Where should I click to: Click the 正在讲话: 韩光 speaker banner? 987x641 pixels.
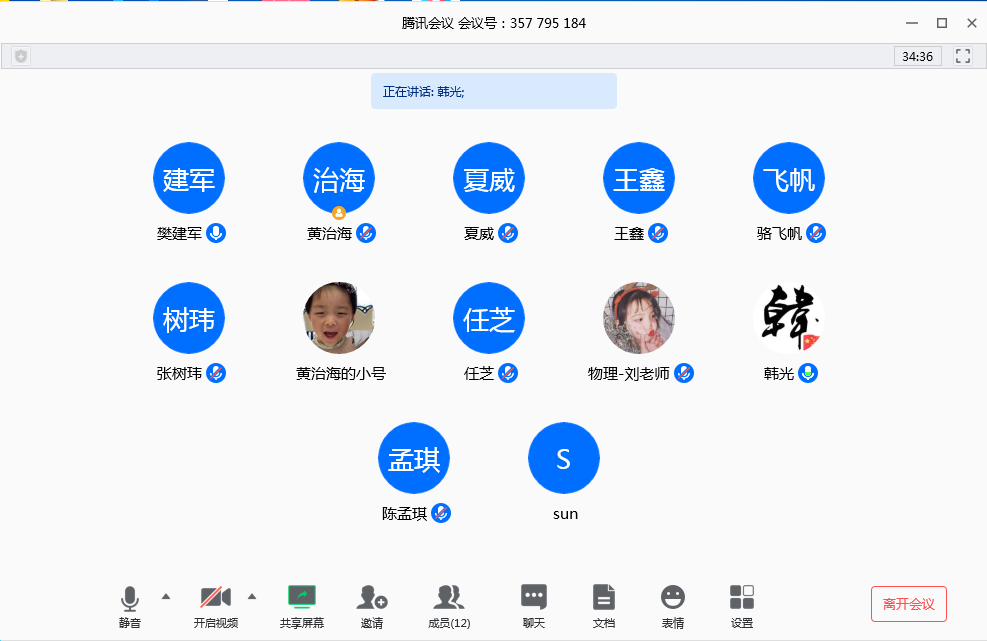(x=494, y=91)
